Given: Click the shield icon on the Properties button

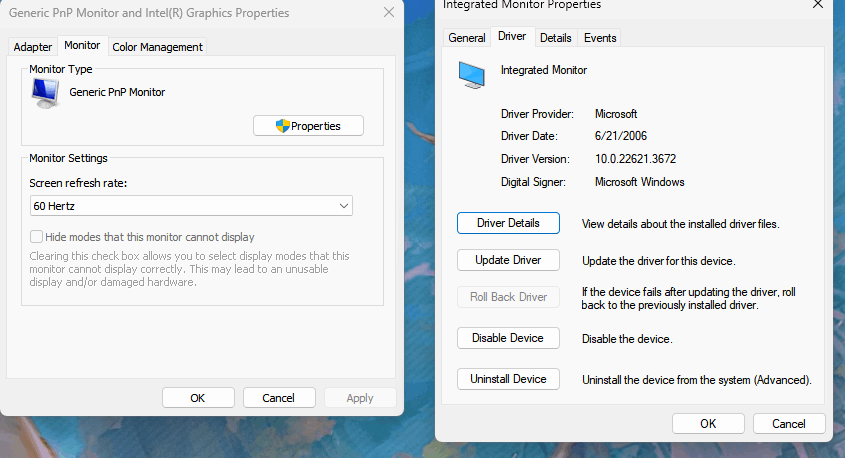Looking at the screenshot, I should point(282,126).
